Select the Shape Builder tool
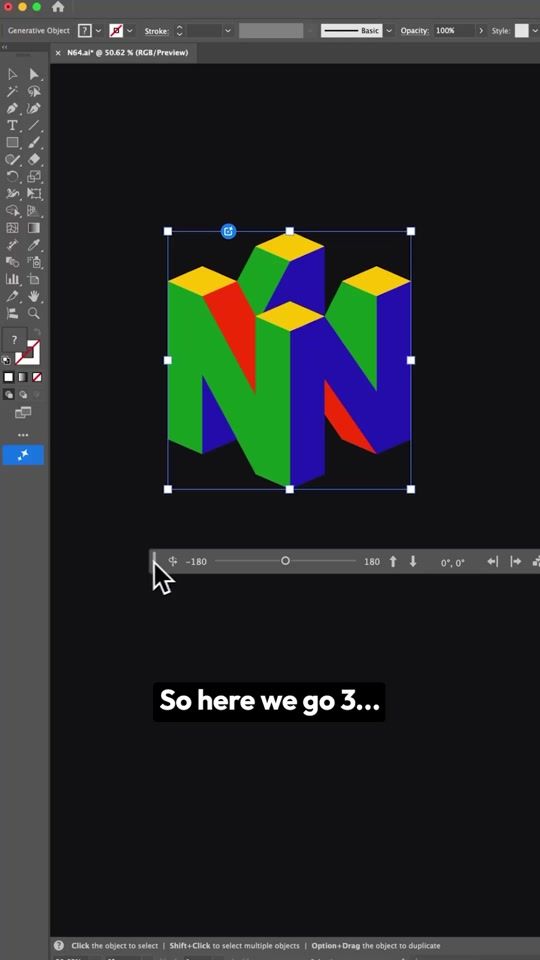The width and height of the screenshot is (540, 960). 12,211
